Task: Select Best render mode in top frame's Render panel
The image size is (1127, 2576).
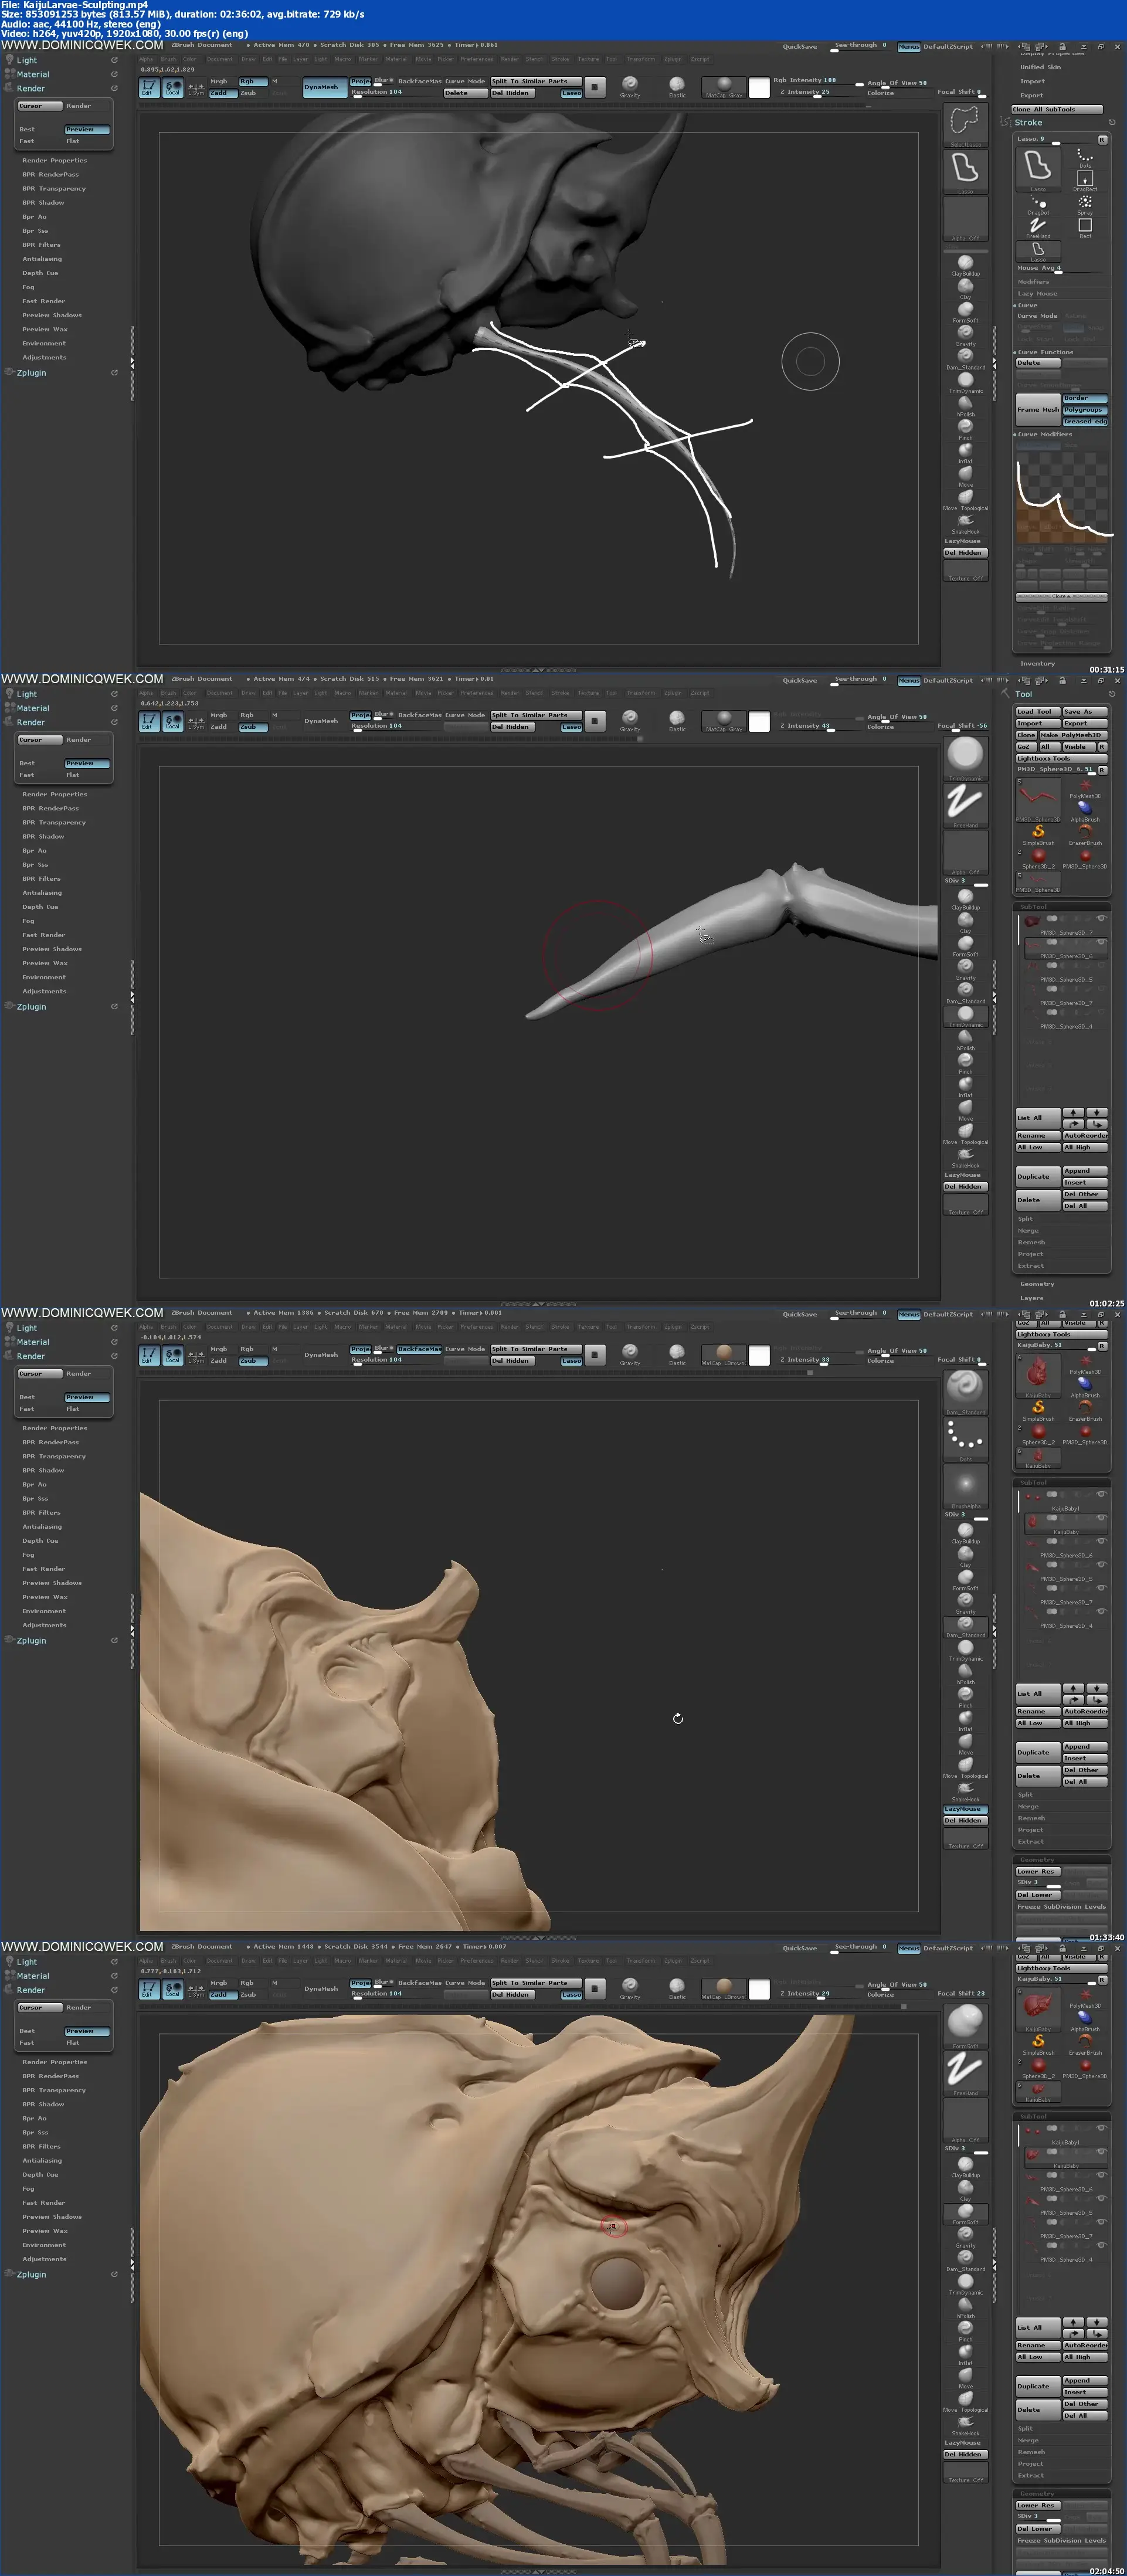Action: click(27, 129)
